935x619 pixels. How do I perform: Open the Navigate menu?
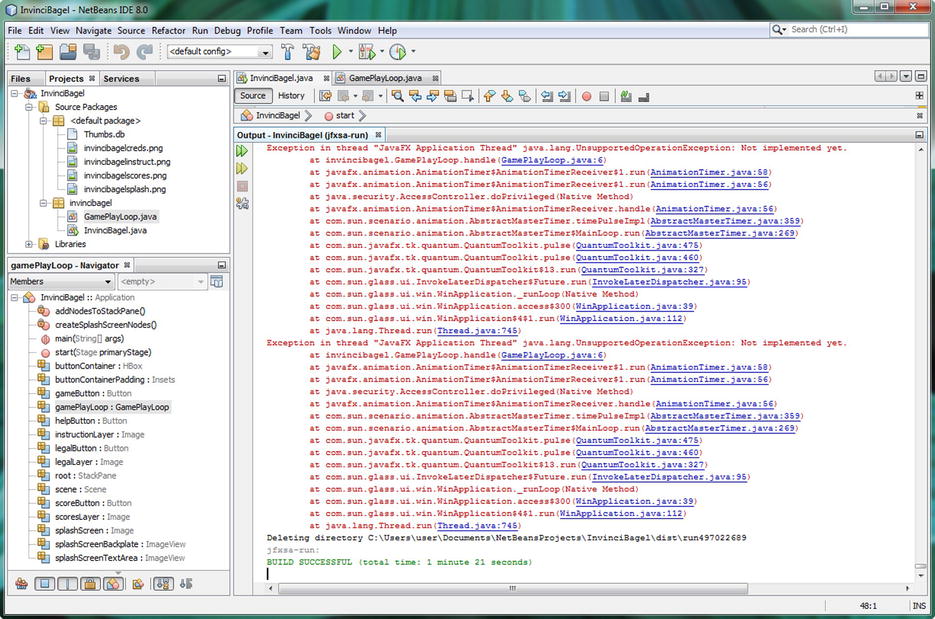[x=94, y=30]
